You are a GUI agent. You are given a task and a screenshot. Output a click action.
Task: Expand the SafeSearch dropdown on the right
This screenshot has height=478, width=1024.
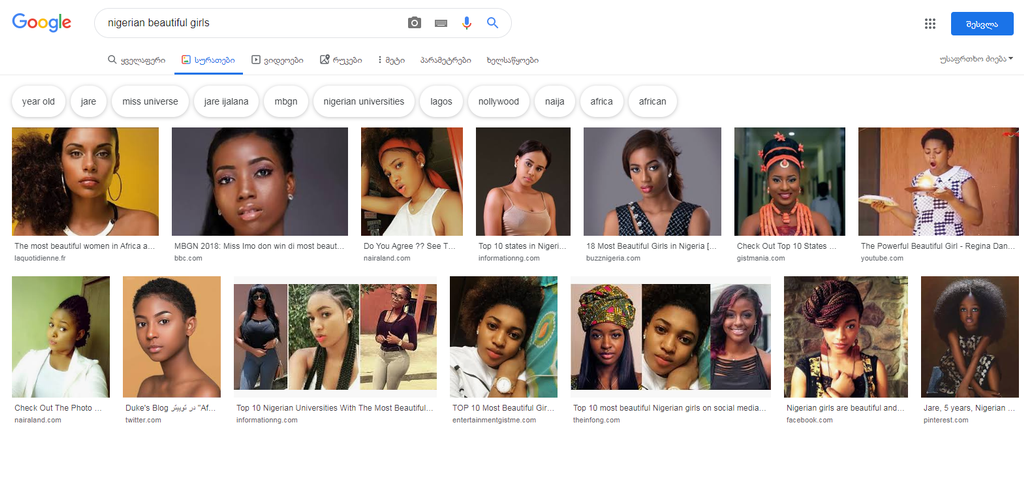pyautogui.click(x=975, y=60)
